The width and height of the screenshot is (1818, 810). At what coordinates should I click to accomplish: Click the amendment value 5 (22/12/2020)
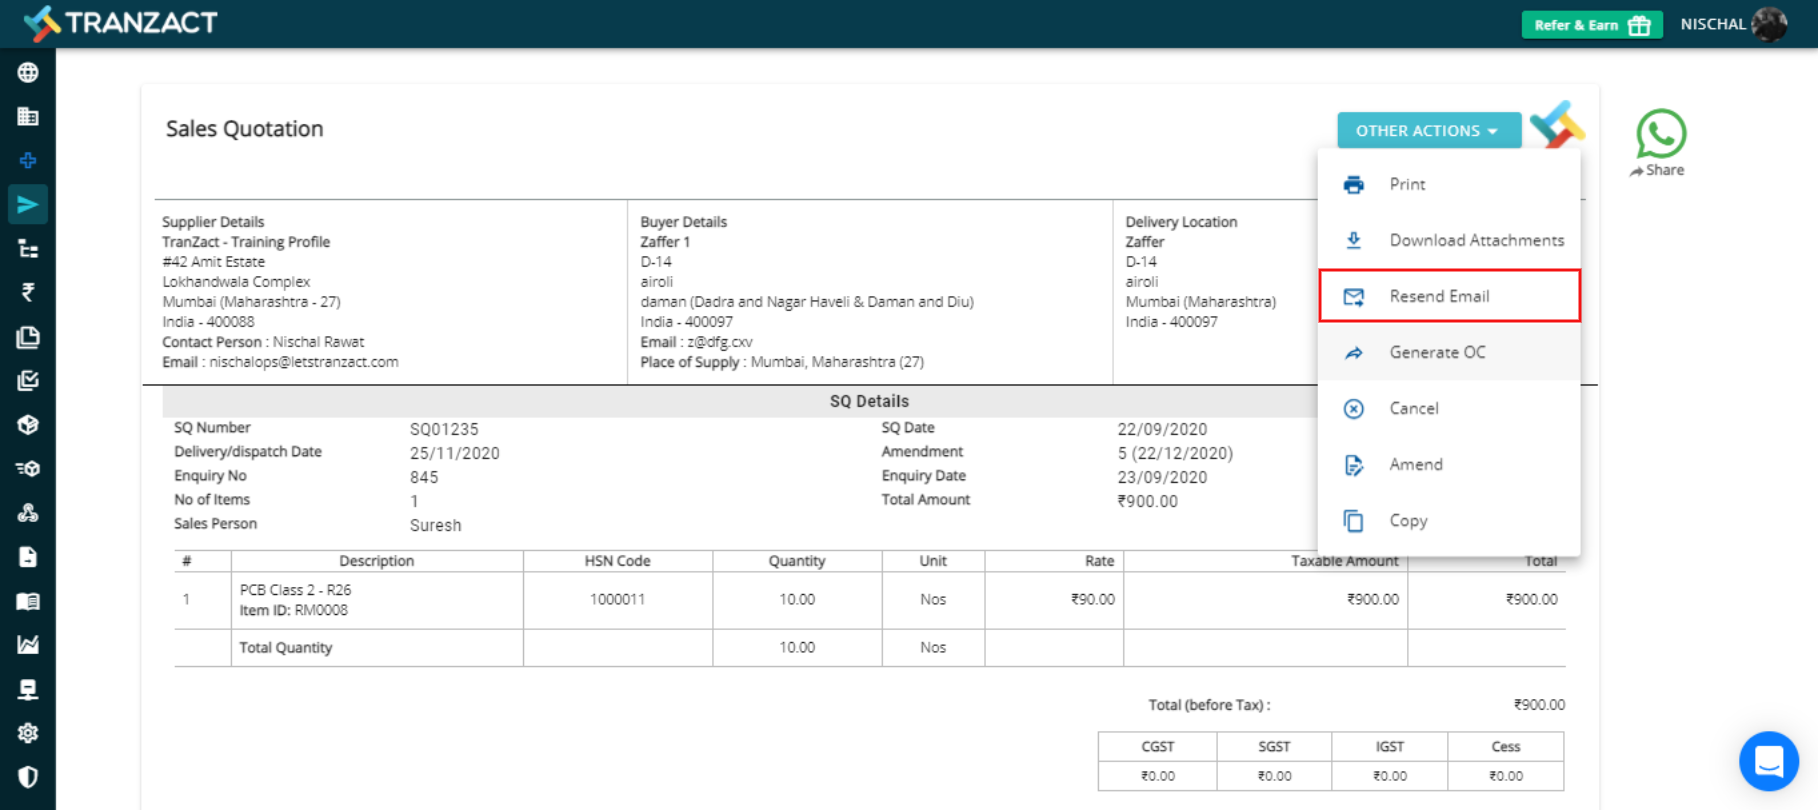point(1175,453)
